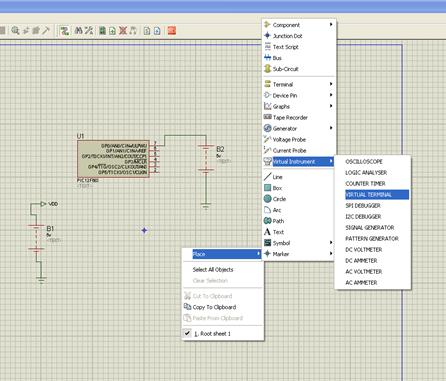Select Sub-Circuit in the Place menu
Viewport: 446px width, 381px height.
298,69
